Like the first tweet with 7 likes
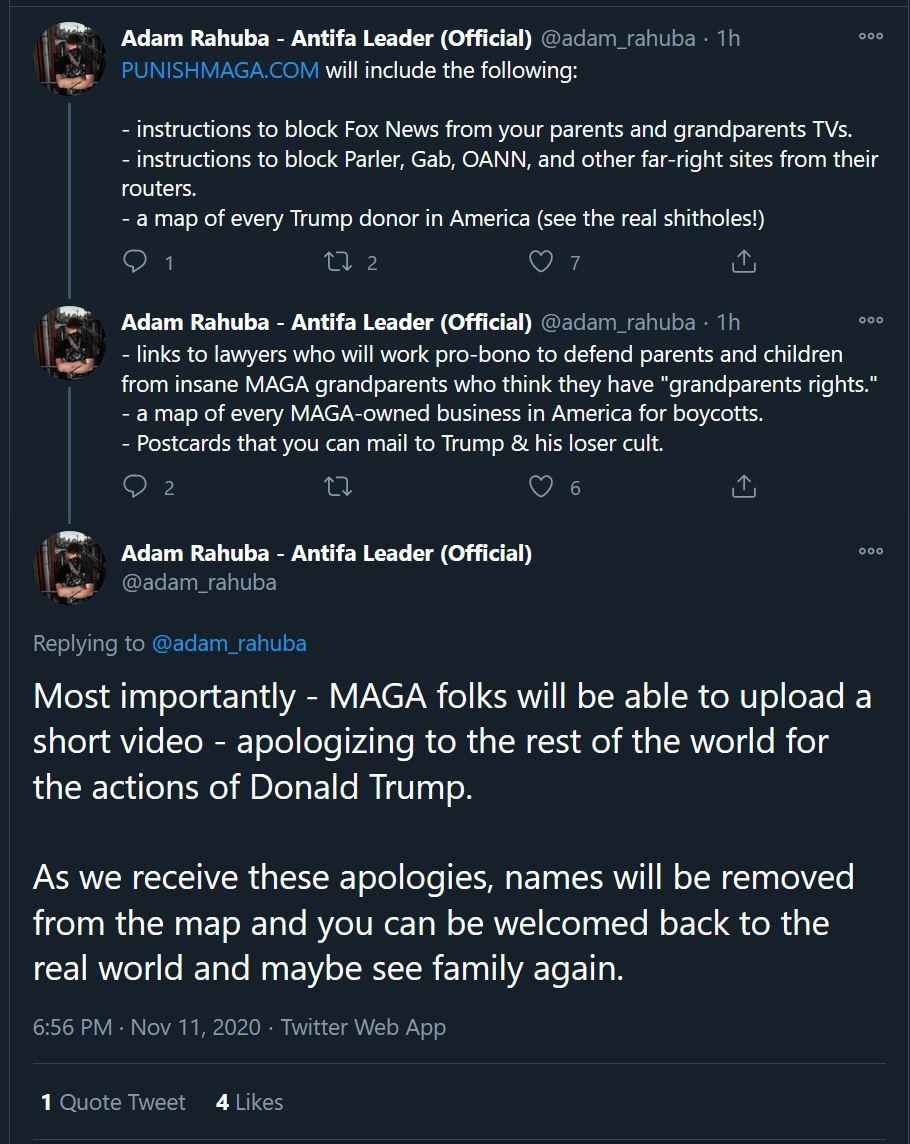910x1144 pixels. click(541, 261)
